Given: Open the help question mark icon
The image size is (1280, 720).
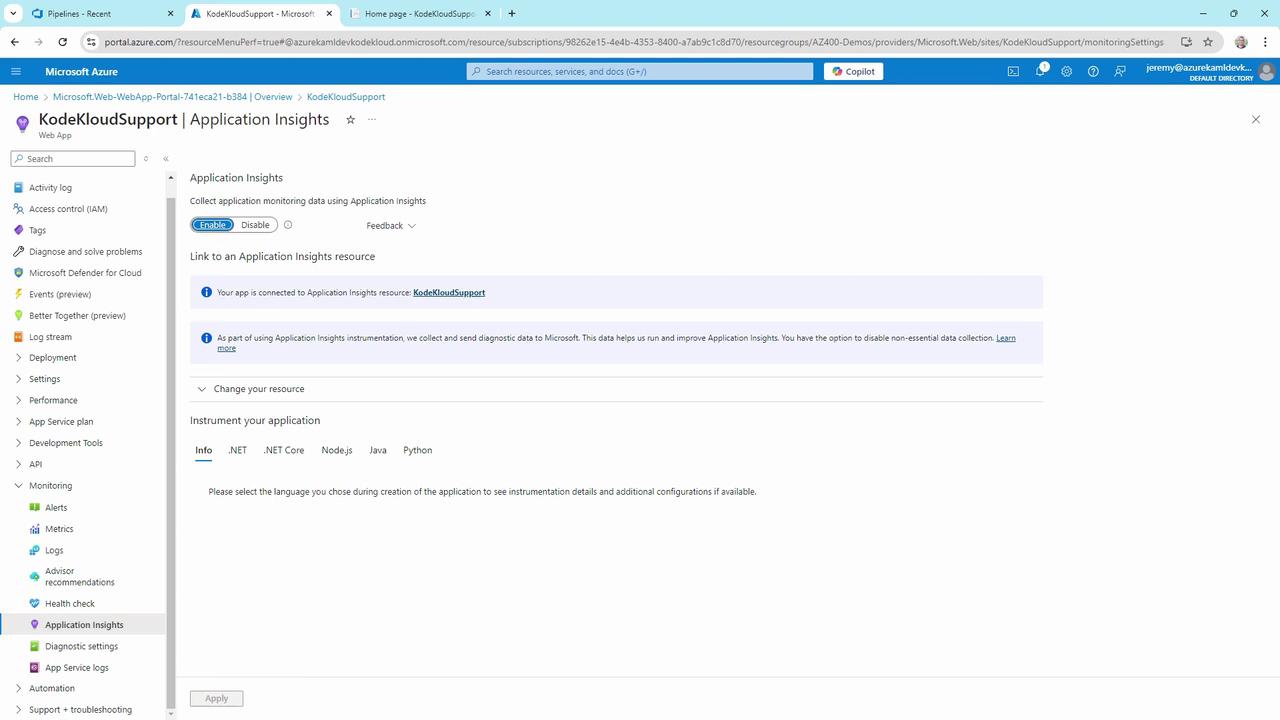Looking at the screenshot, I should [x=1093, y=72].
